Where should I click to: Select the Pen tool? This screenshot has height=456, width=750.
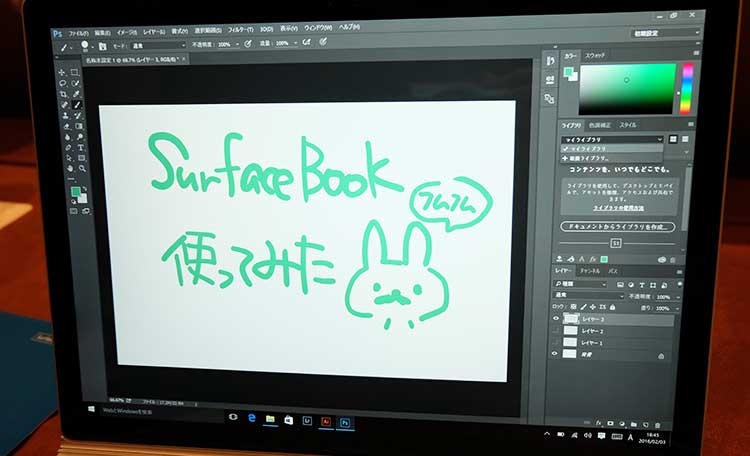point(68,147)
